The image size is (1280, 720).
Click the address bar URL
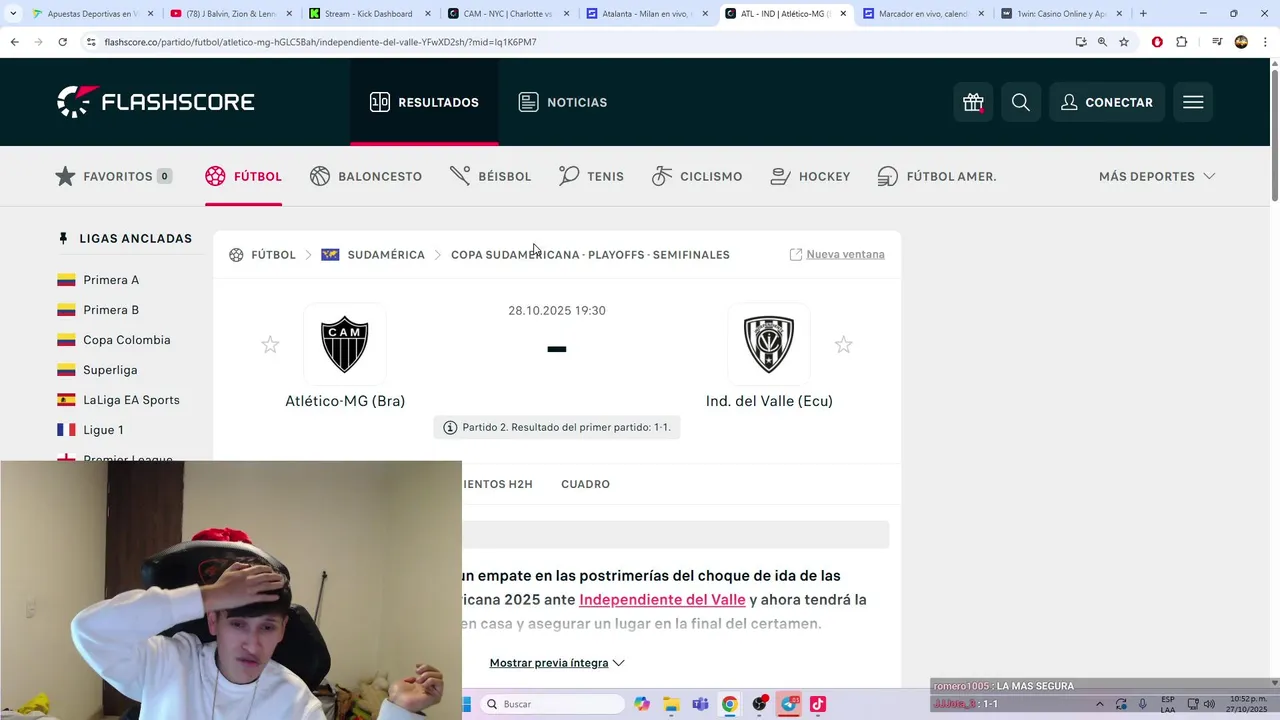coord(320,42)
